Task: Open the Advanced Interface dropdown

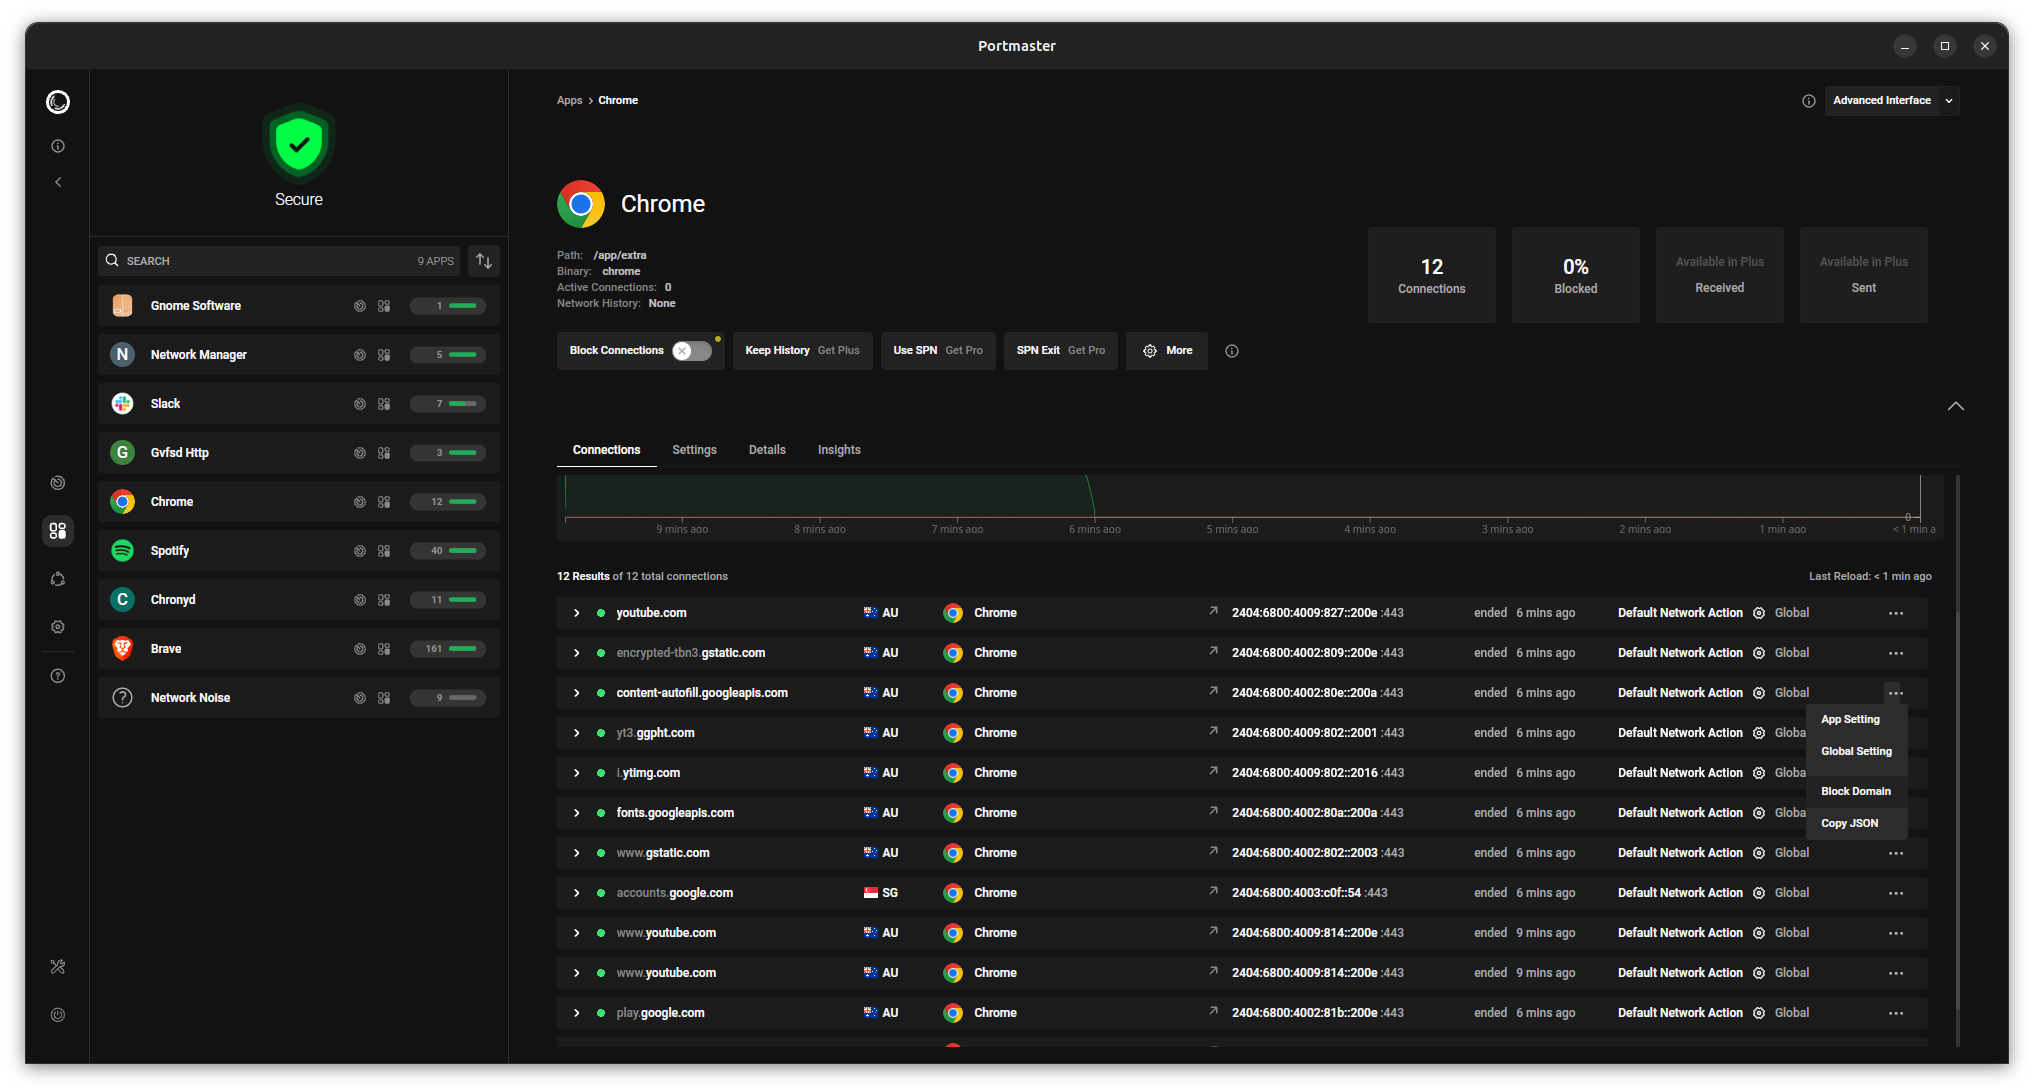Action: click(x=1891, y=101)
